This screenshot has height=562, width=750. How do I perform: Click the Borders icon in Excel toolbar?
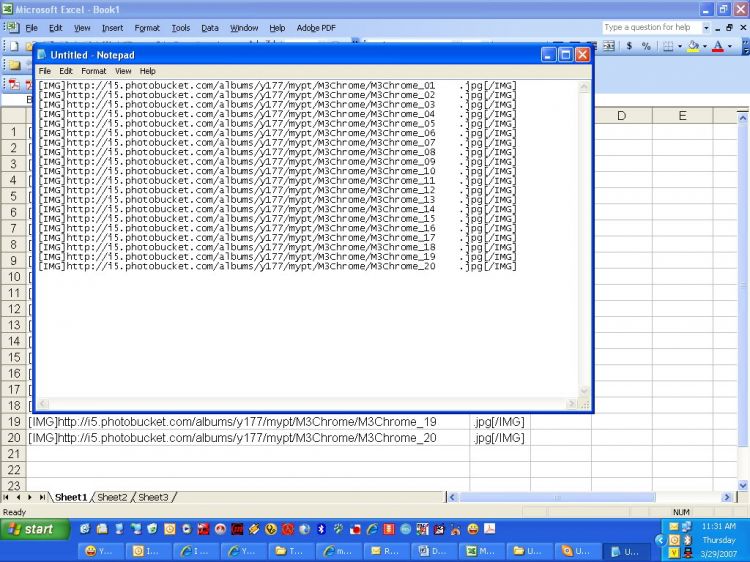pos(668,46)
